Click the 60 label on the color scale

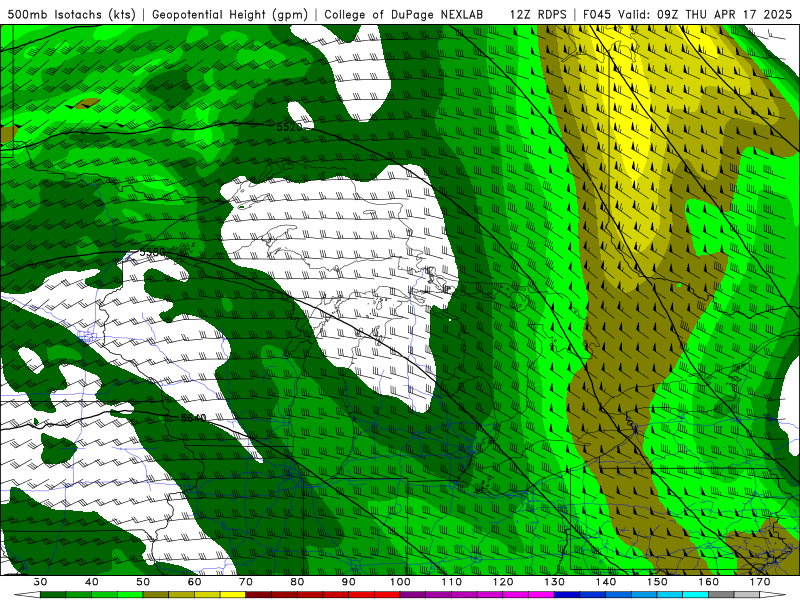(x=194, y=582)
